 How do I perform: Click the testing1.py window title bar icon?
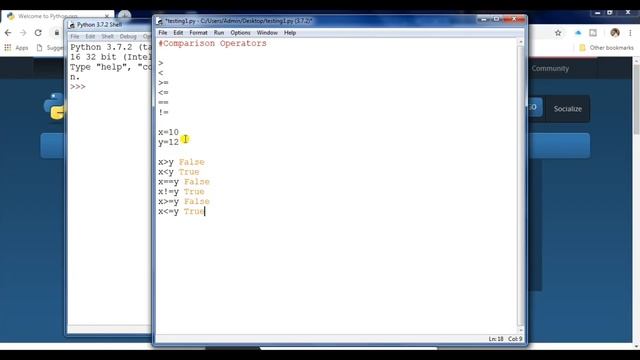click(x=160, y=21)
